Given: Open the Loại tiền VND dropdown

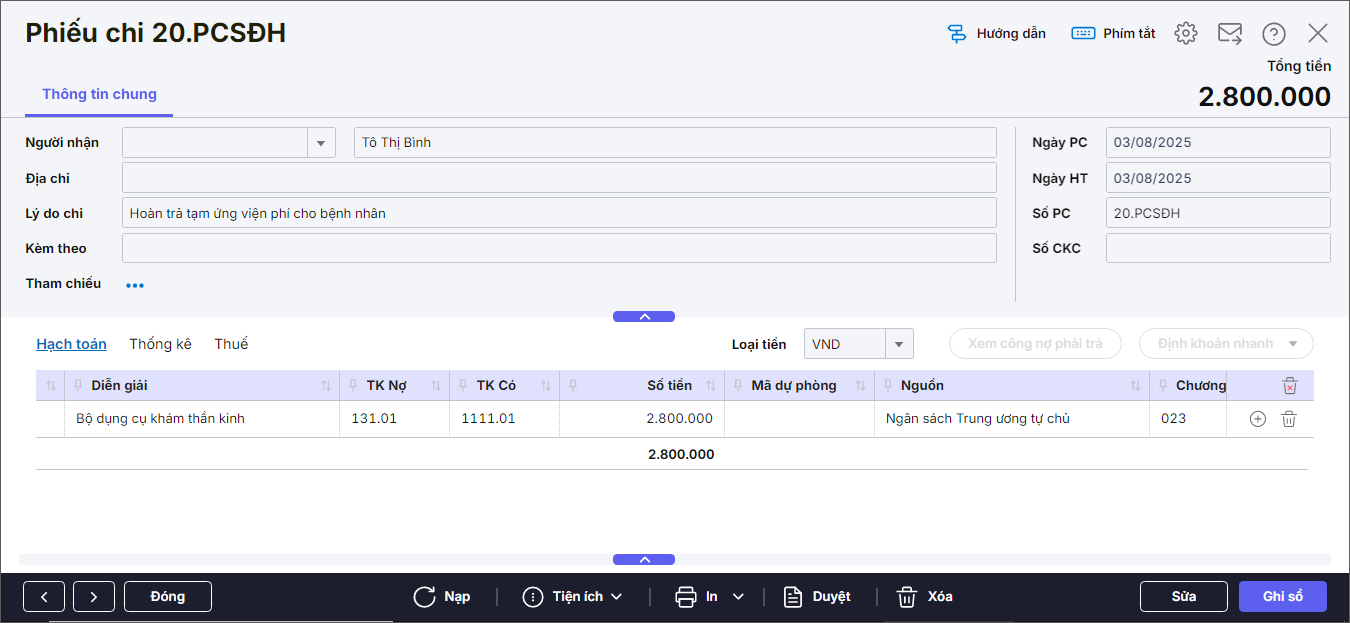Looking at the screenshot, I should tap(899, 344).
